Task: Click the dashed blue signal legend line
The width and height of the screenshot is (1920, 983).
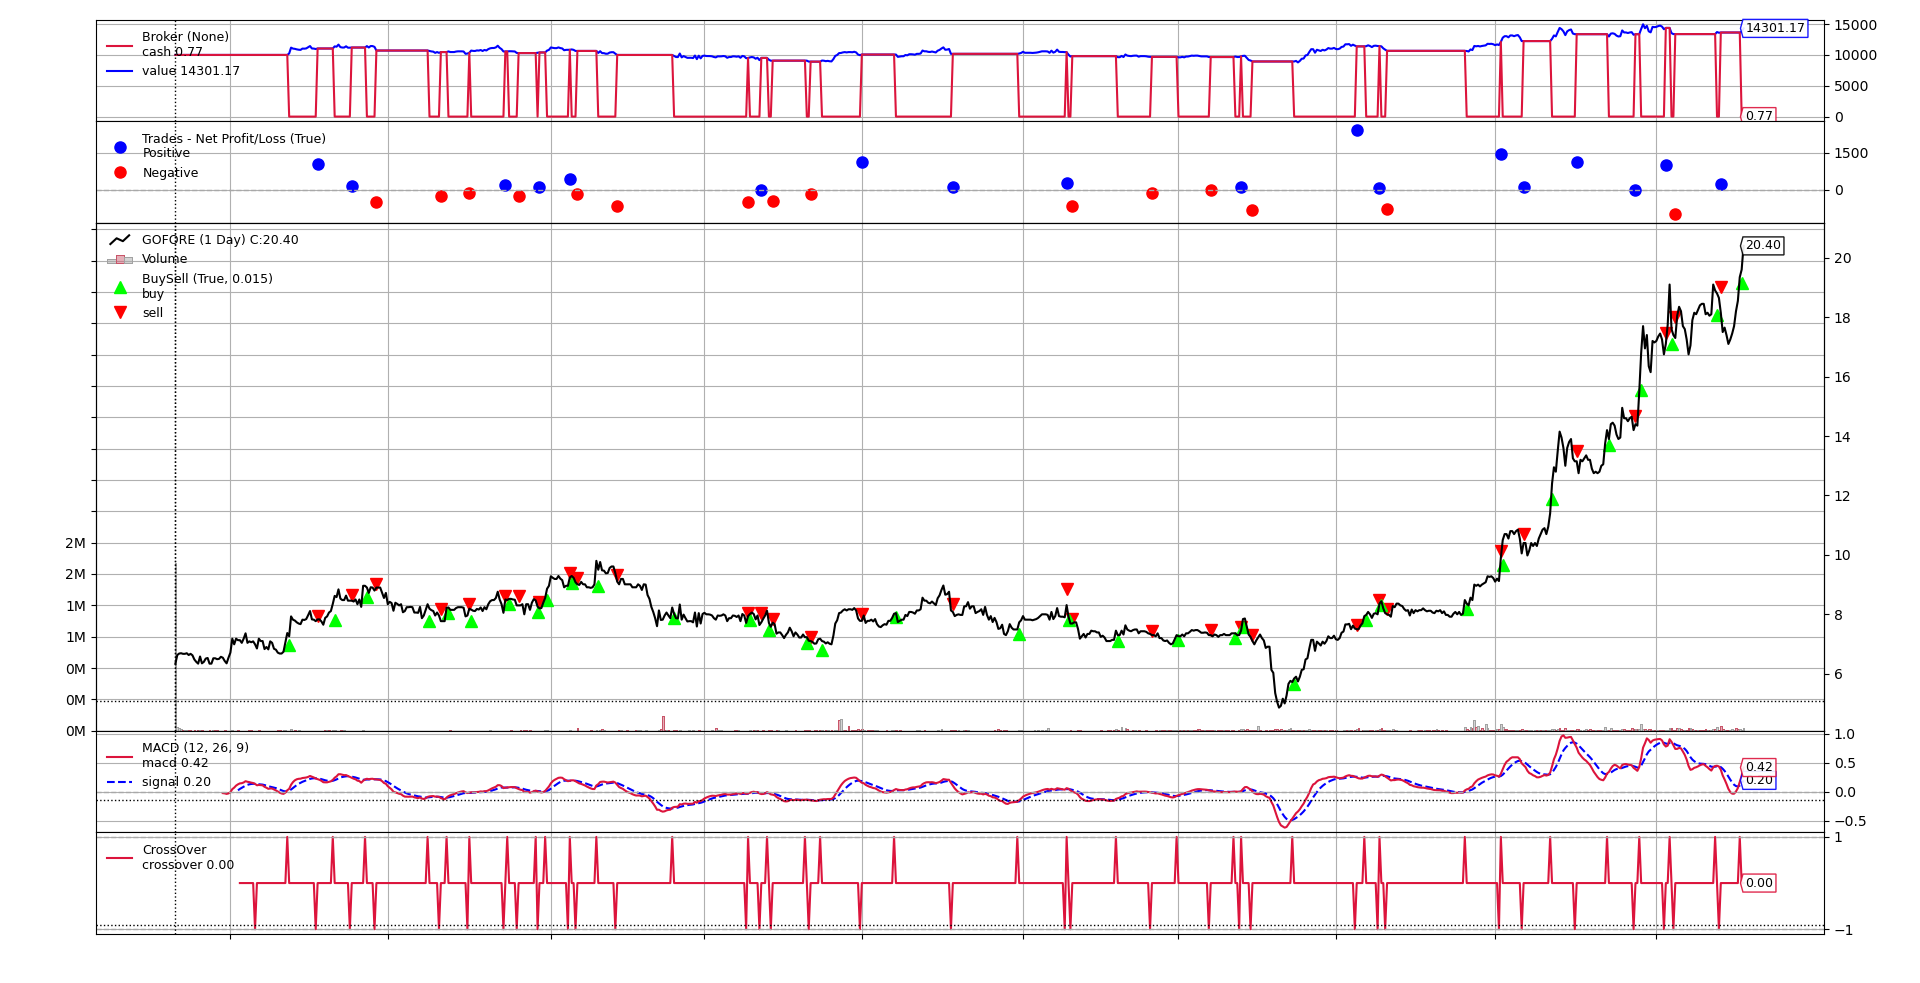Action: (120, 782)
